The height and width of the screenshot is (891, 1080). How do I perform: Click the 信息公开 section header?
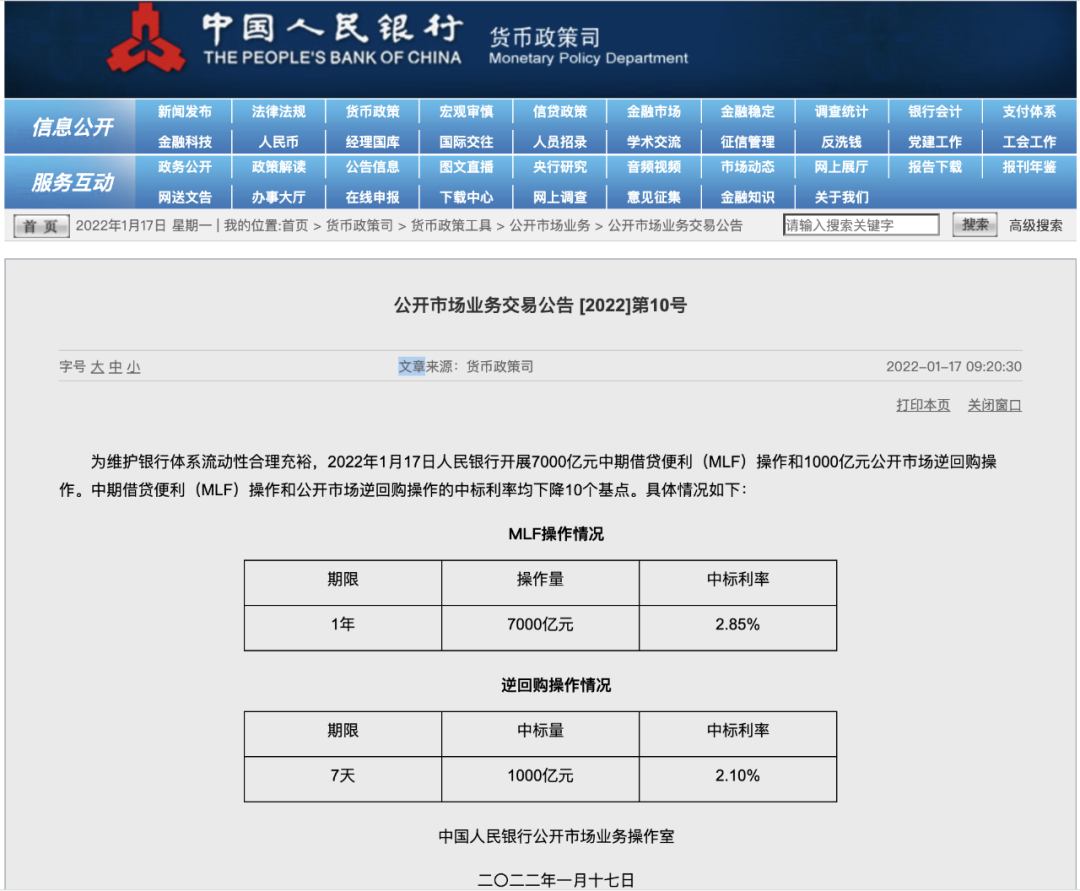pyautogui.click(x=72, y=127)
